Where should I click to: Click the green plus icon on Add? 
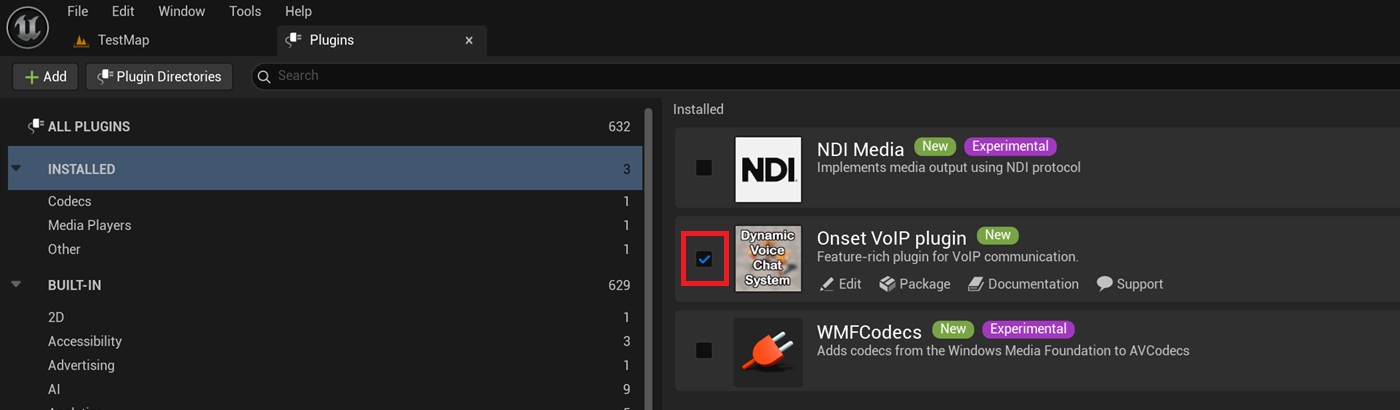coord(32,77)
